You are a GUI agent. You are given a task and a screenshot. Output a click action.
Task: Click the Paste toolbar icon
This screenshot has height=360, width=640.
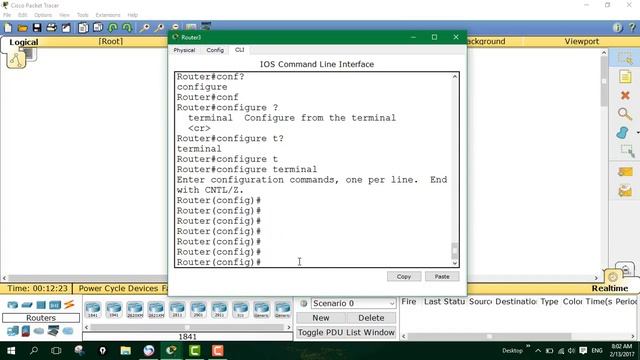(98, 28)
